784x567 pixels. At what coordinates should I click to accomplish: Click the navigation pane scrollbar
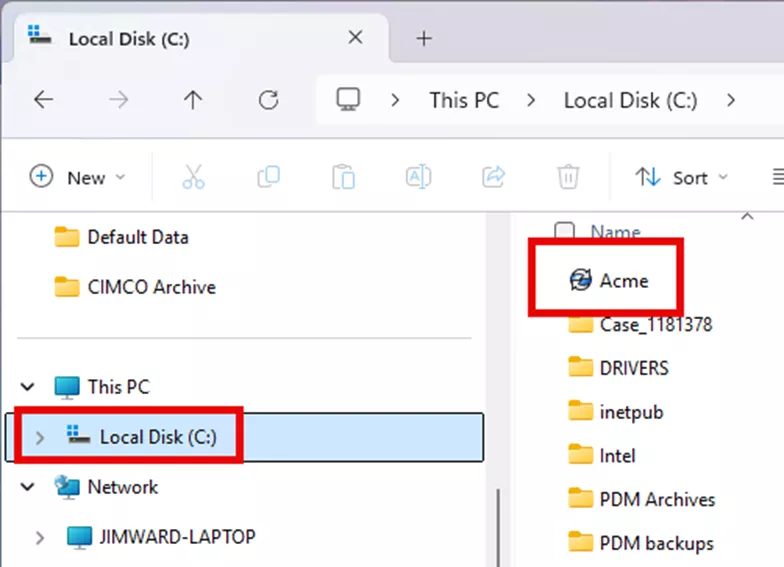point(498,528)
